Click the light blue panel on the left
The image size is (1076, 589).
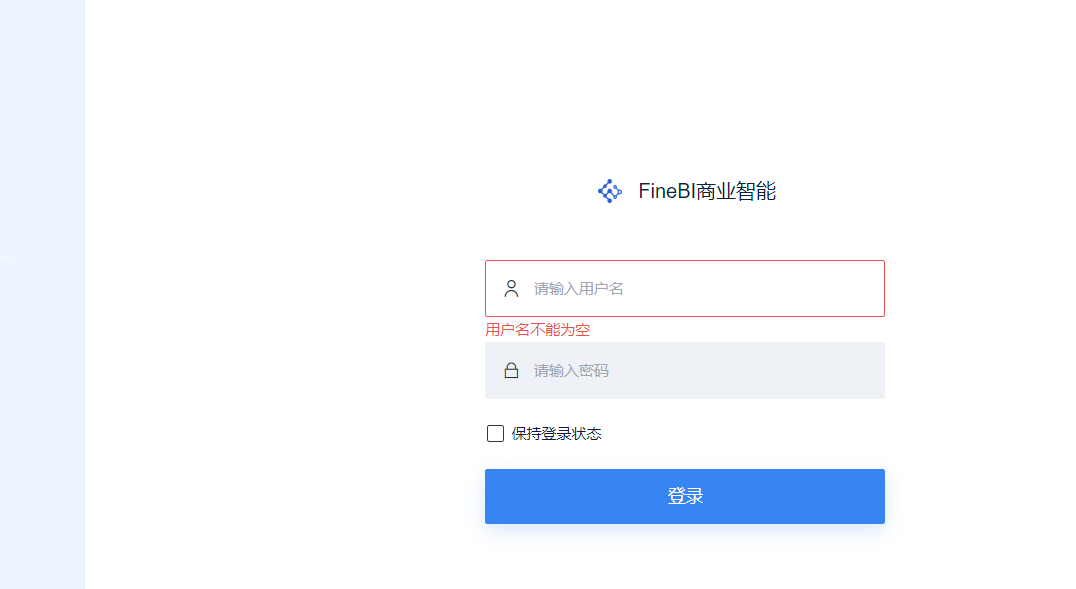point(43,294)
